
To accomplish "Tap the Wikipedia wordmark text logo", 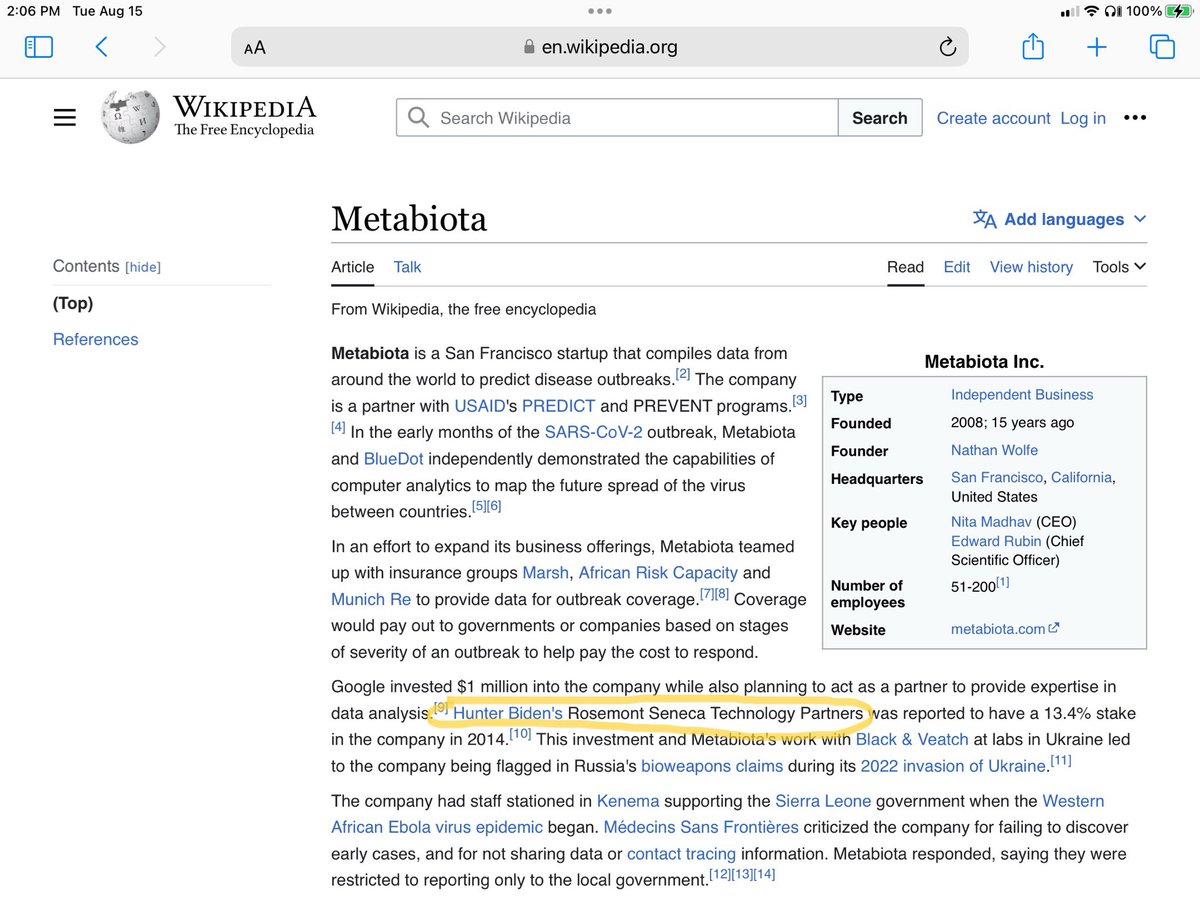I will pyautogui.click(x=244, y=115).
